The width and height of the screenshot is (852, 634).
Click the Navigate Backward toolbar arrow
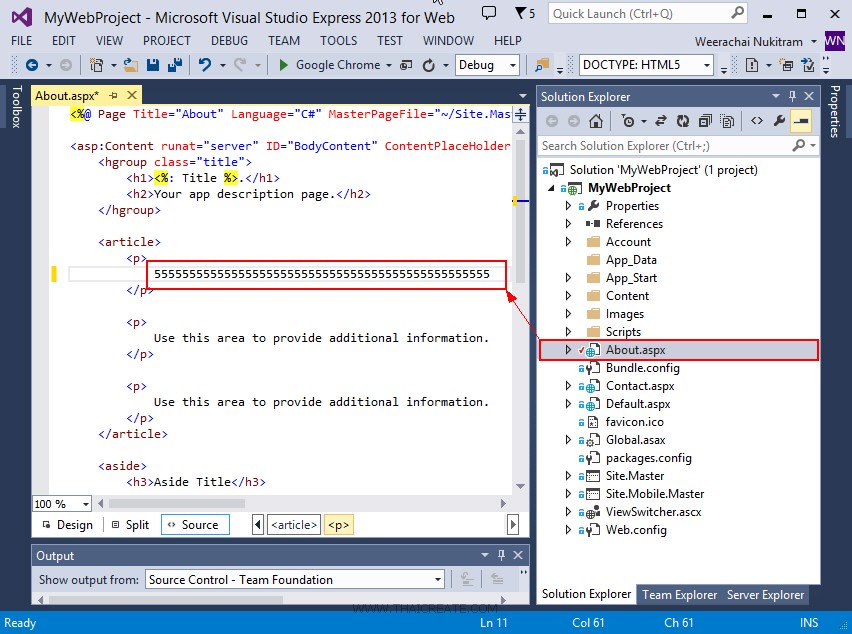[32, 65]
